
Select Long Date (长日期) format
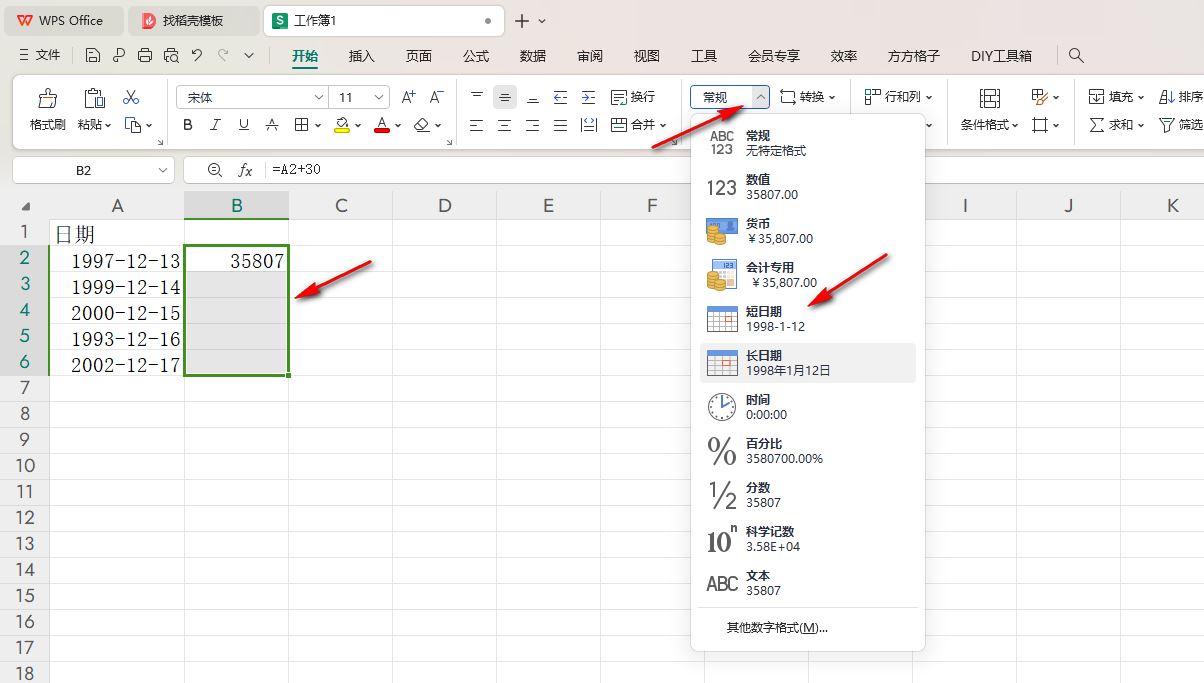tap(808, 363)
